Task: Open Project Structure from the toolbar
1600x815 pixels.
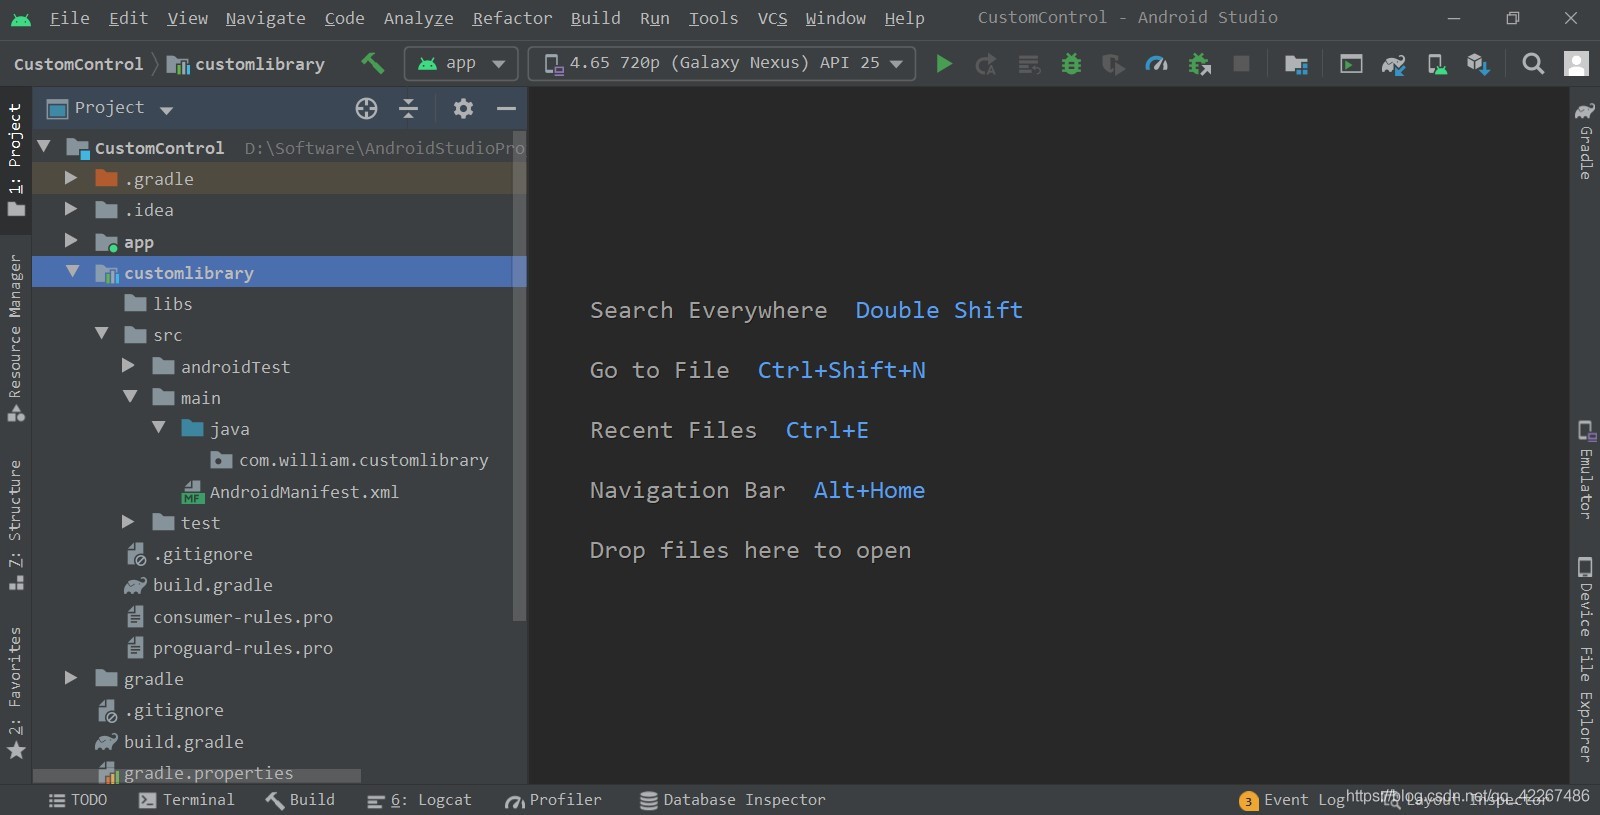Action: (x=1296, y=64)
